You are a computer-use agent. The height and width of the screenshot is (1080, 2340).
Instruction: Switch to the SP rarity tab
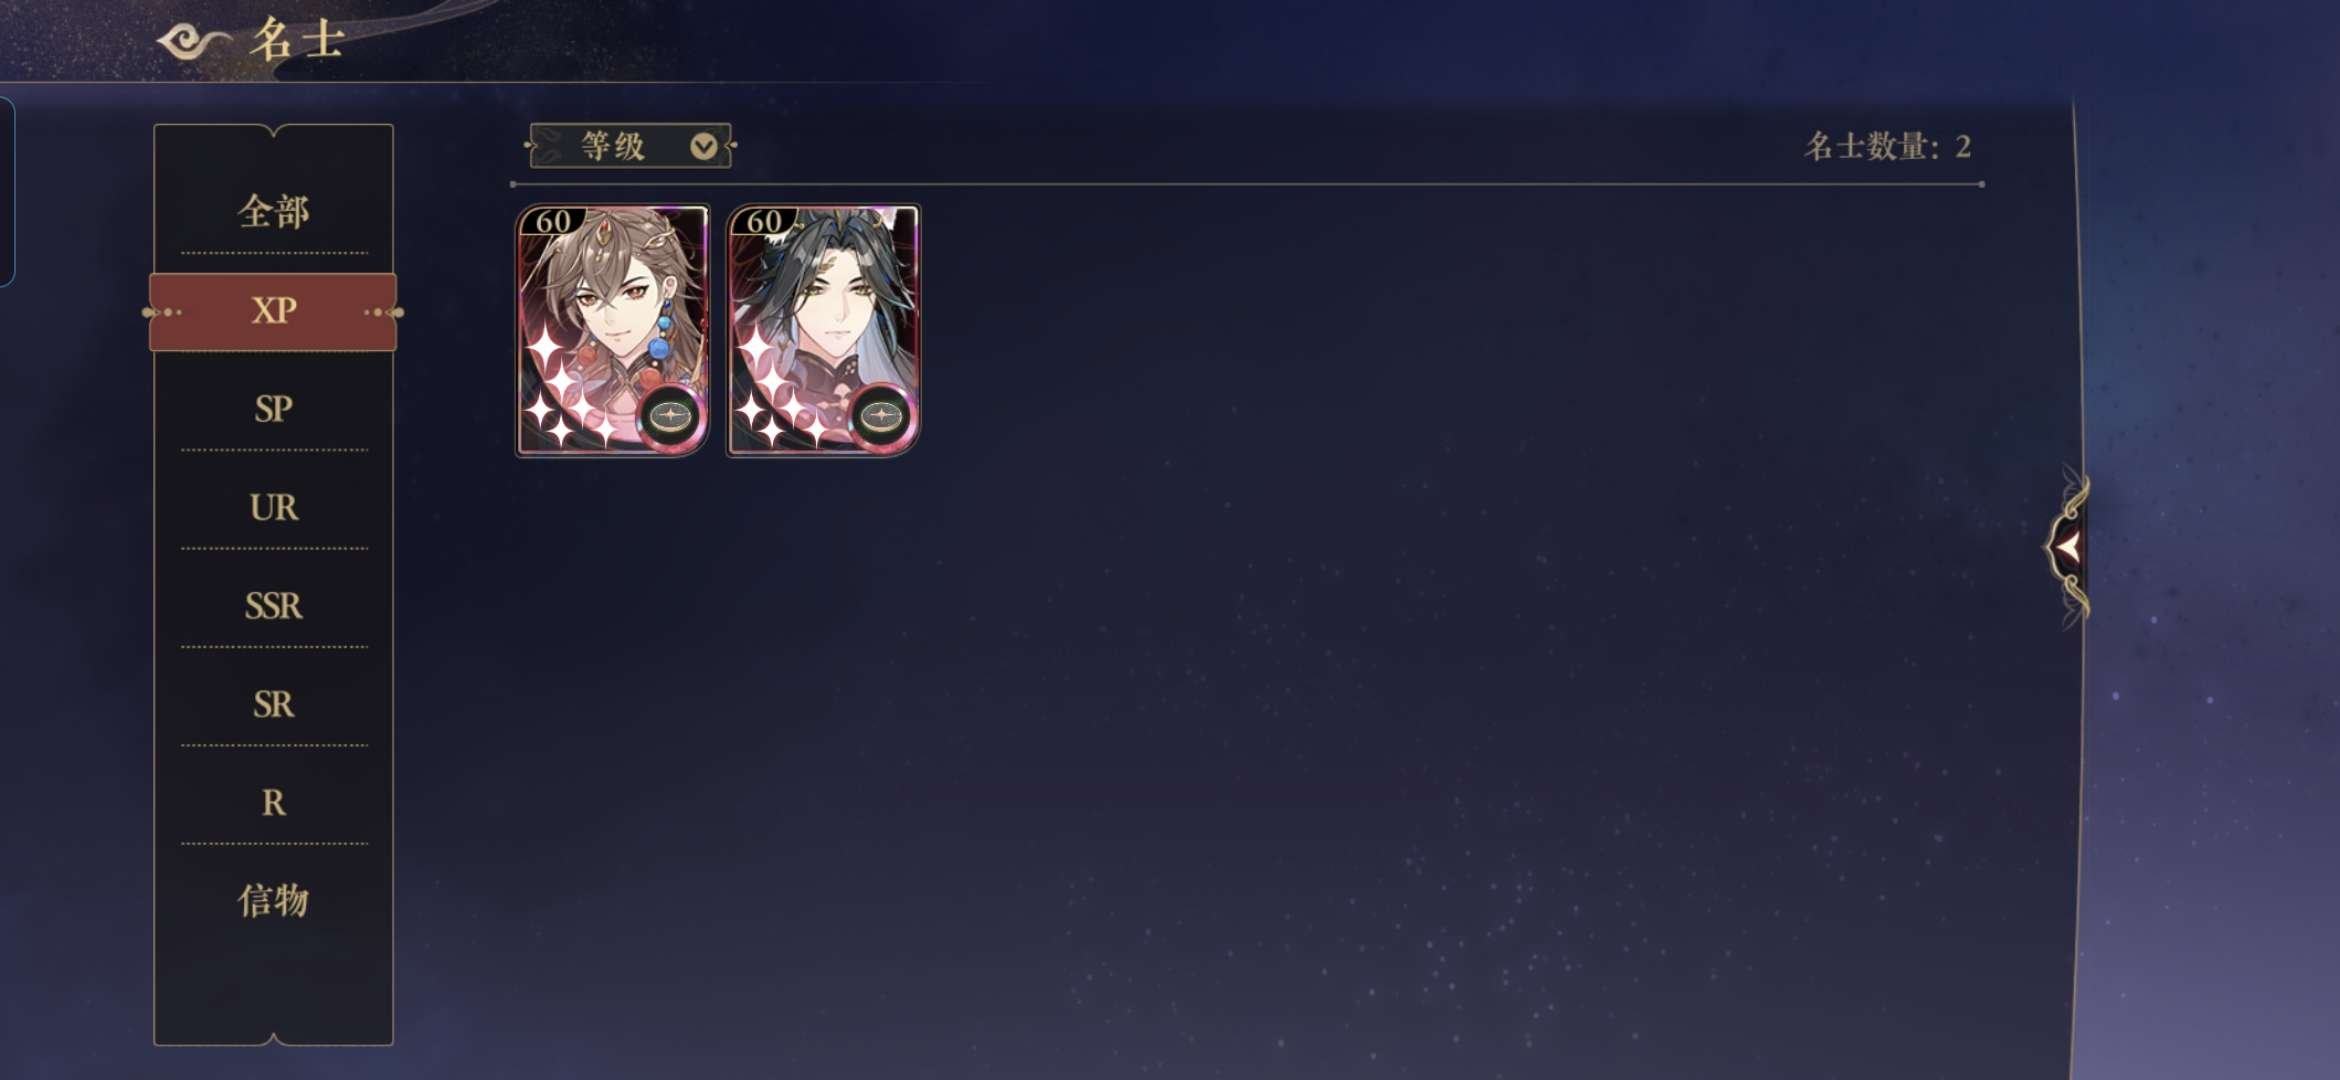click(273, 408)
